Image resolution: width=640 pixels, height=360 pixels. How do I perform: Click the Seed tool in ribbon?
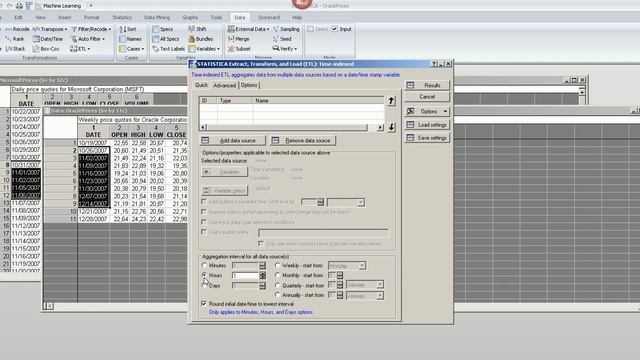(282, 39)
